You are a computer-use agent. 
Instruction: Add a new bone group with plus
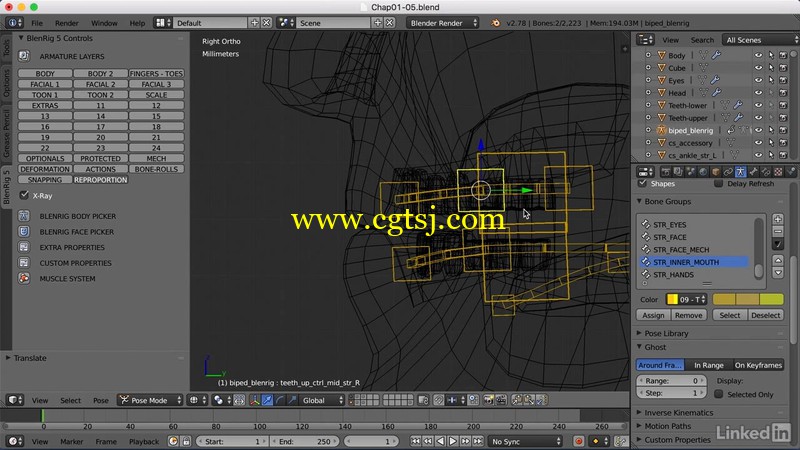778,219
